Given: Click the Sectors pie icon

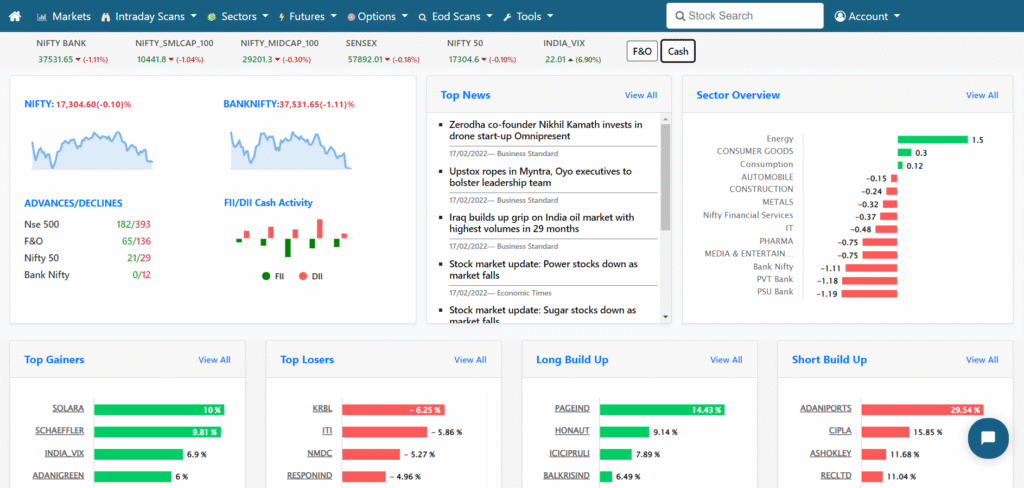Looking at the screenshot, I should (212, 17).
